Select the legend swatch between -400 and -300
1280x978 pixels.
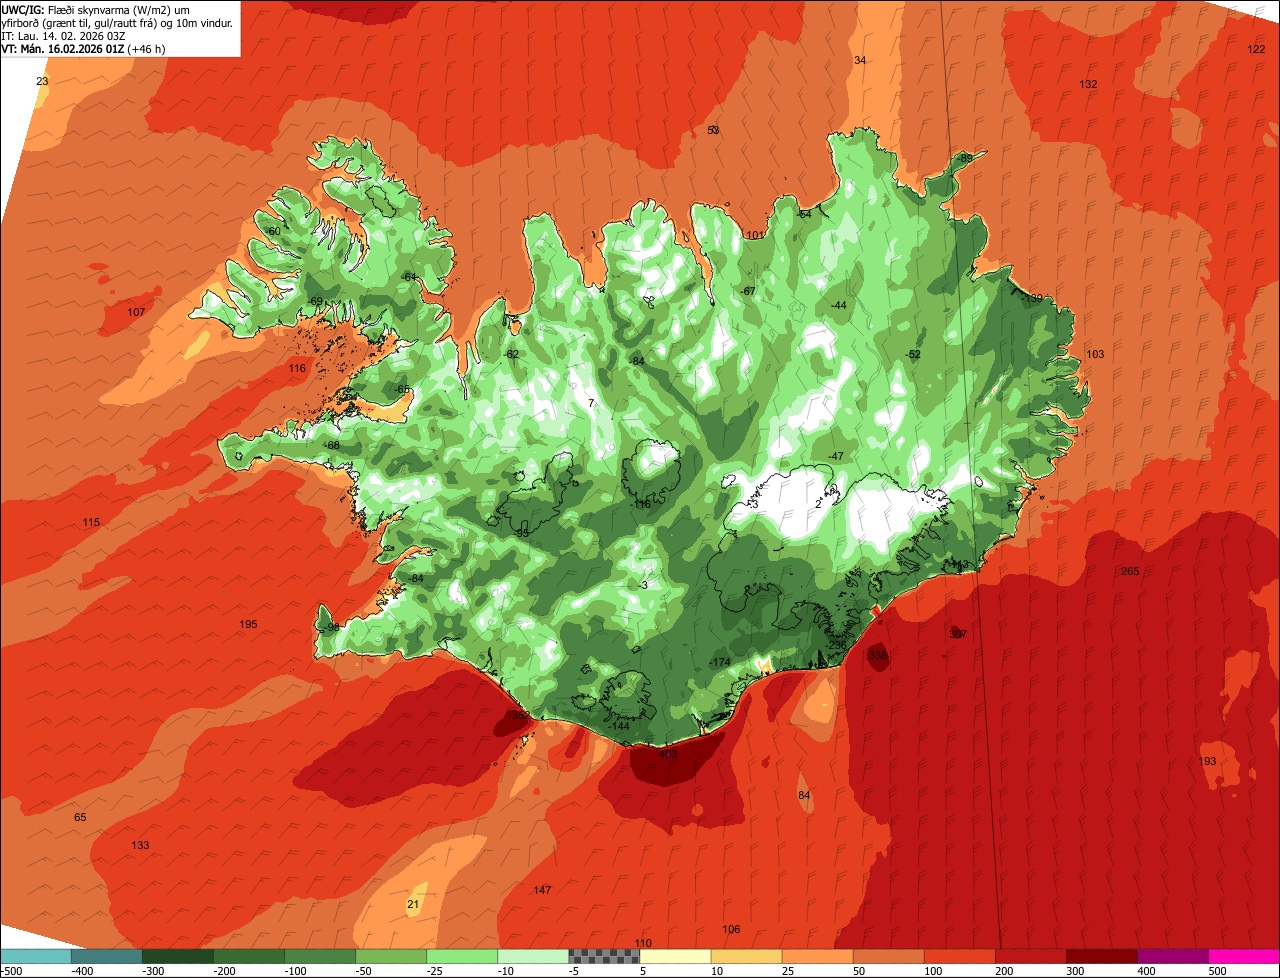(x=106, y=956)
